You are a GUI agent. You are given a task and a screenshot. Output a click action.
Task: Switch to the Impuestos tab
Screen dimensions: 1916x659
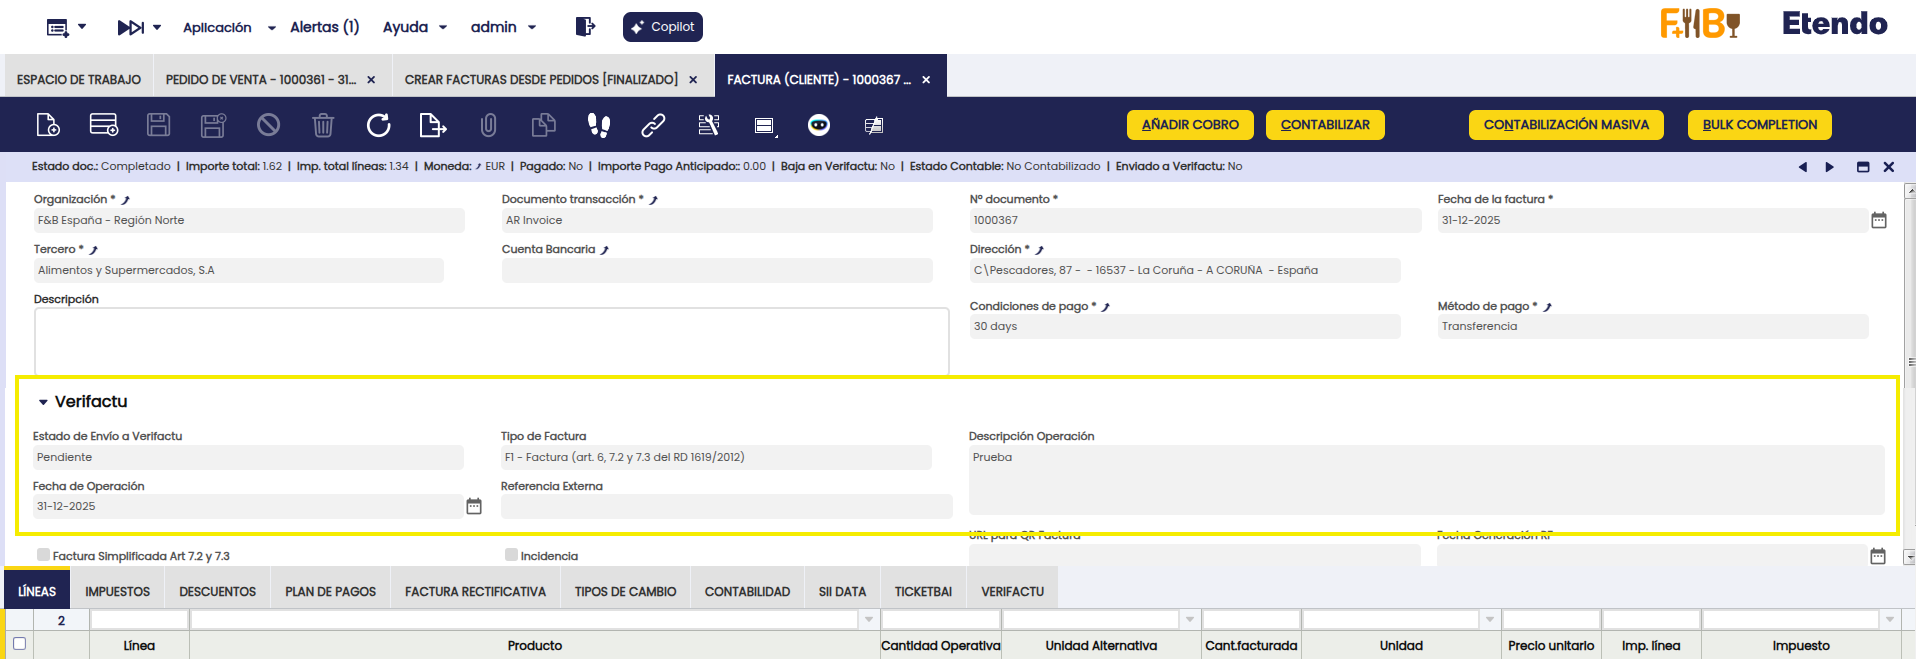(117, 591)
